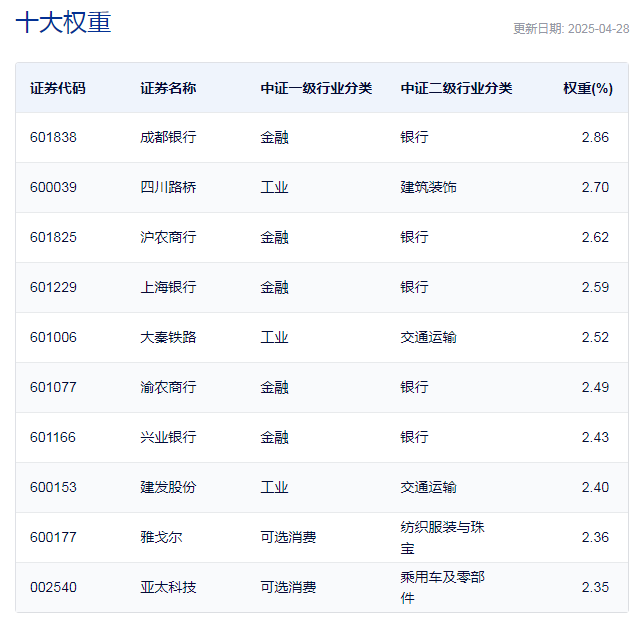This screenshot has height=617, width=637.
Task: Click 金融 in the 成都银行 row
Action: (x=274, y=137)
